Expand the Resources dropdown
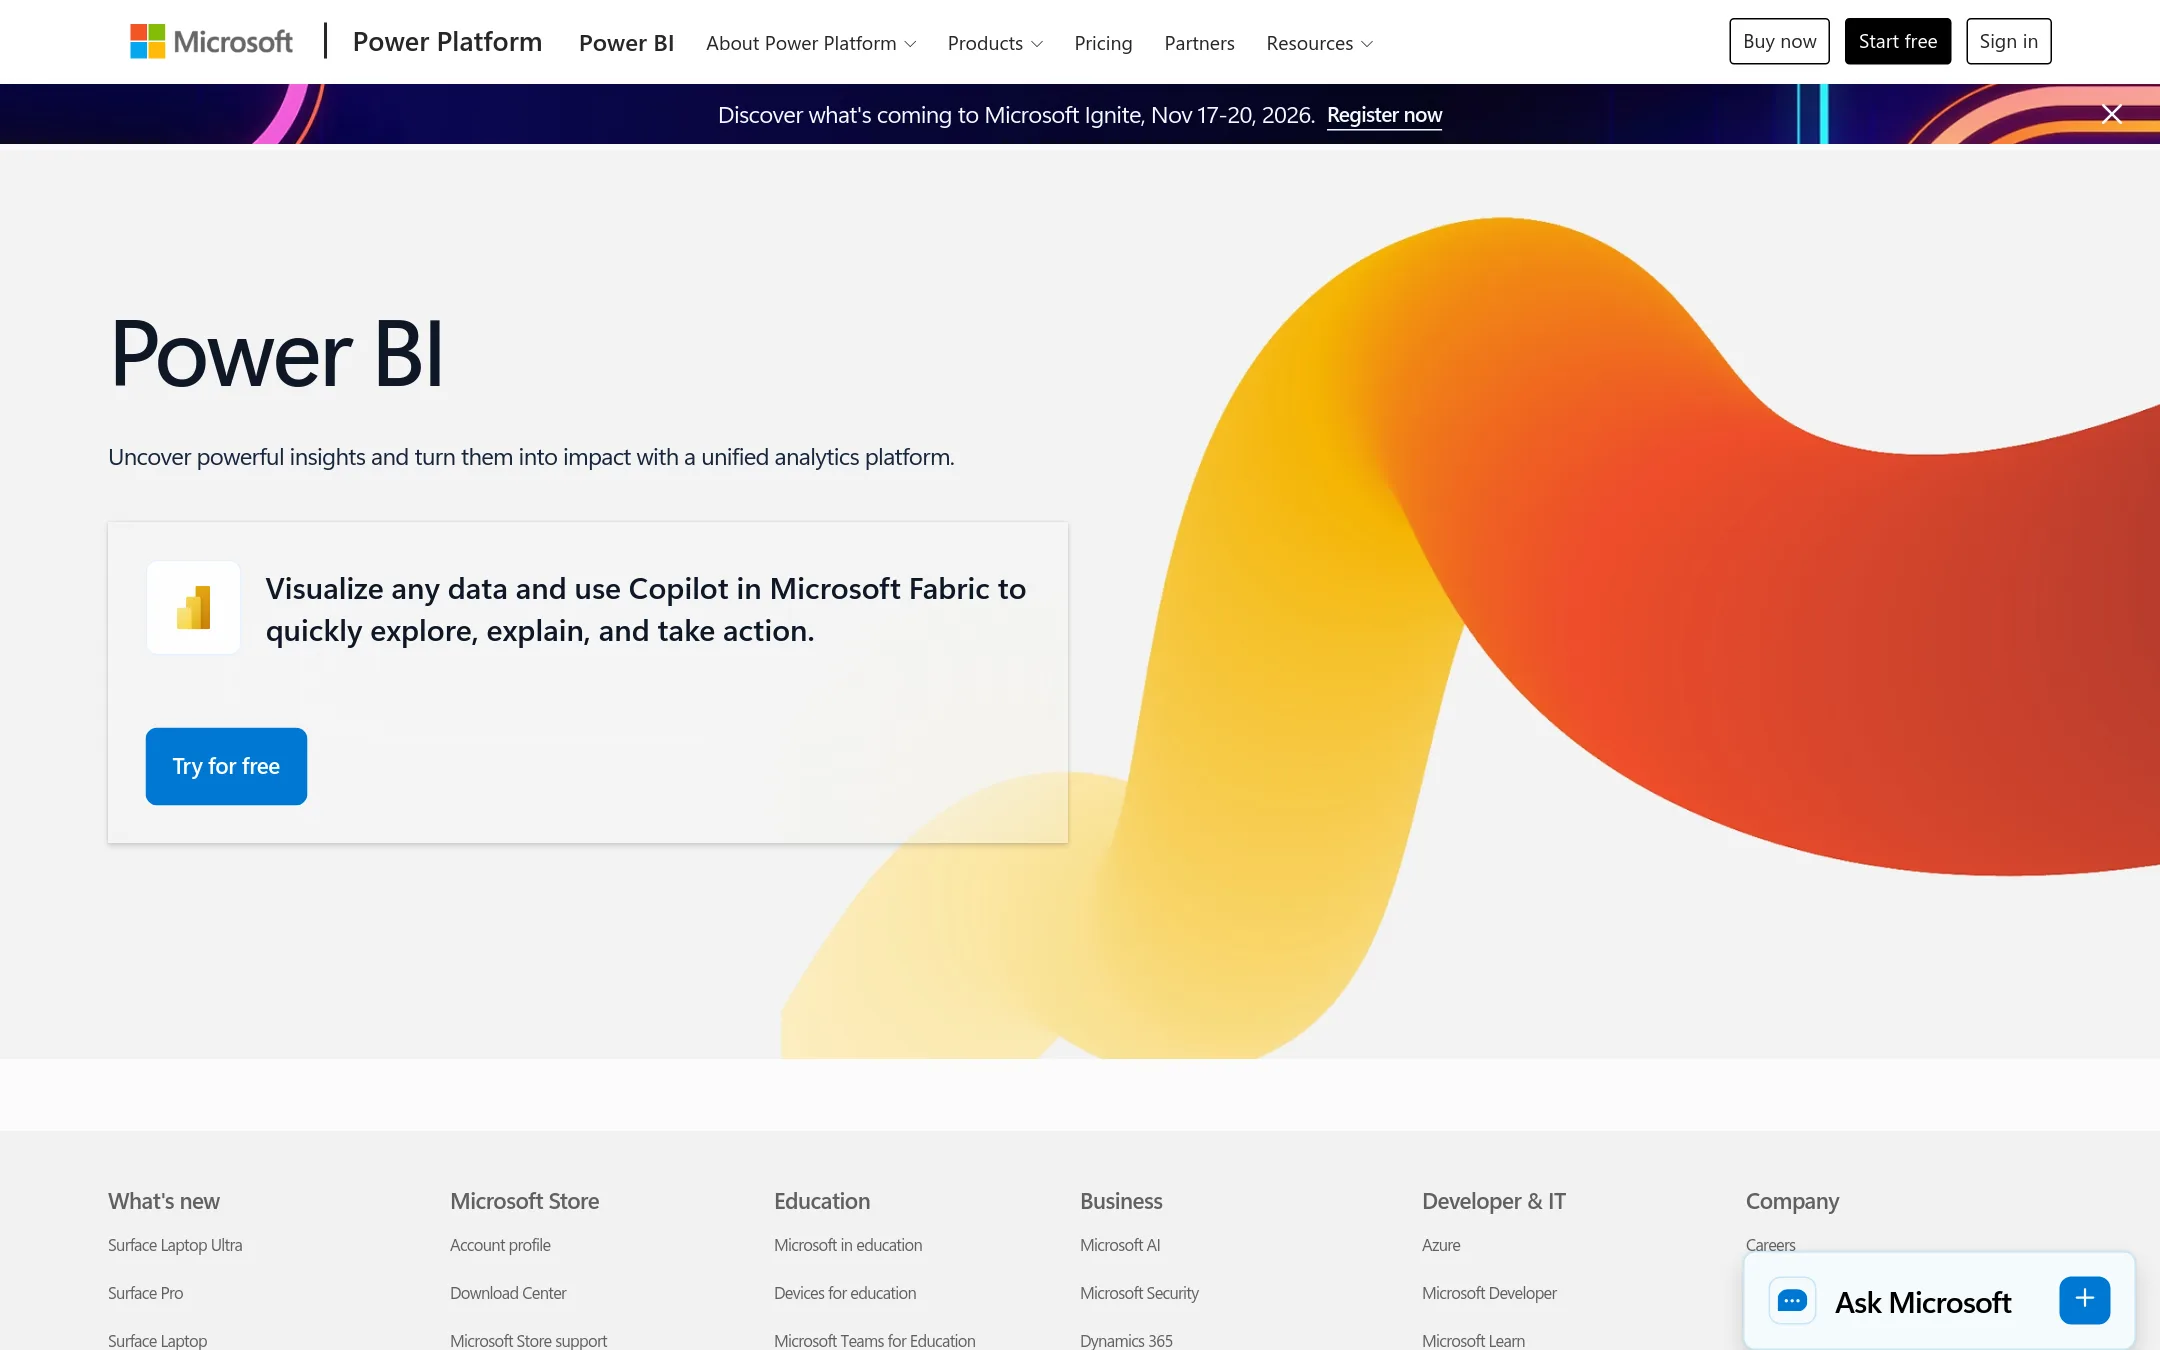2160x1350 pixels. click(1319, 43)
